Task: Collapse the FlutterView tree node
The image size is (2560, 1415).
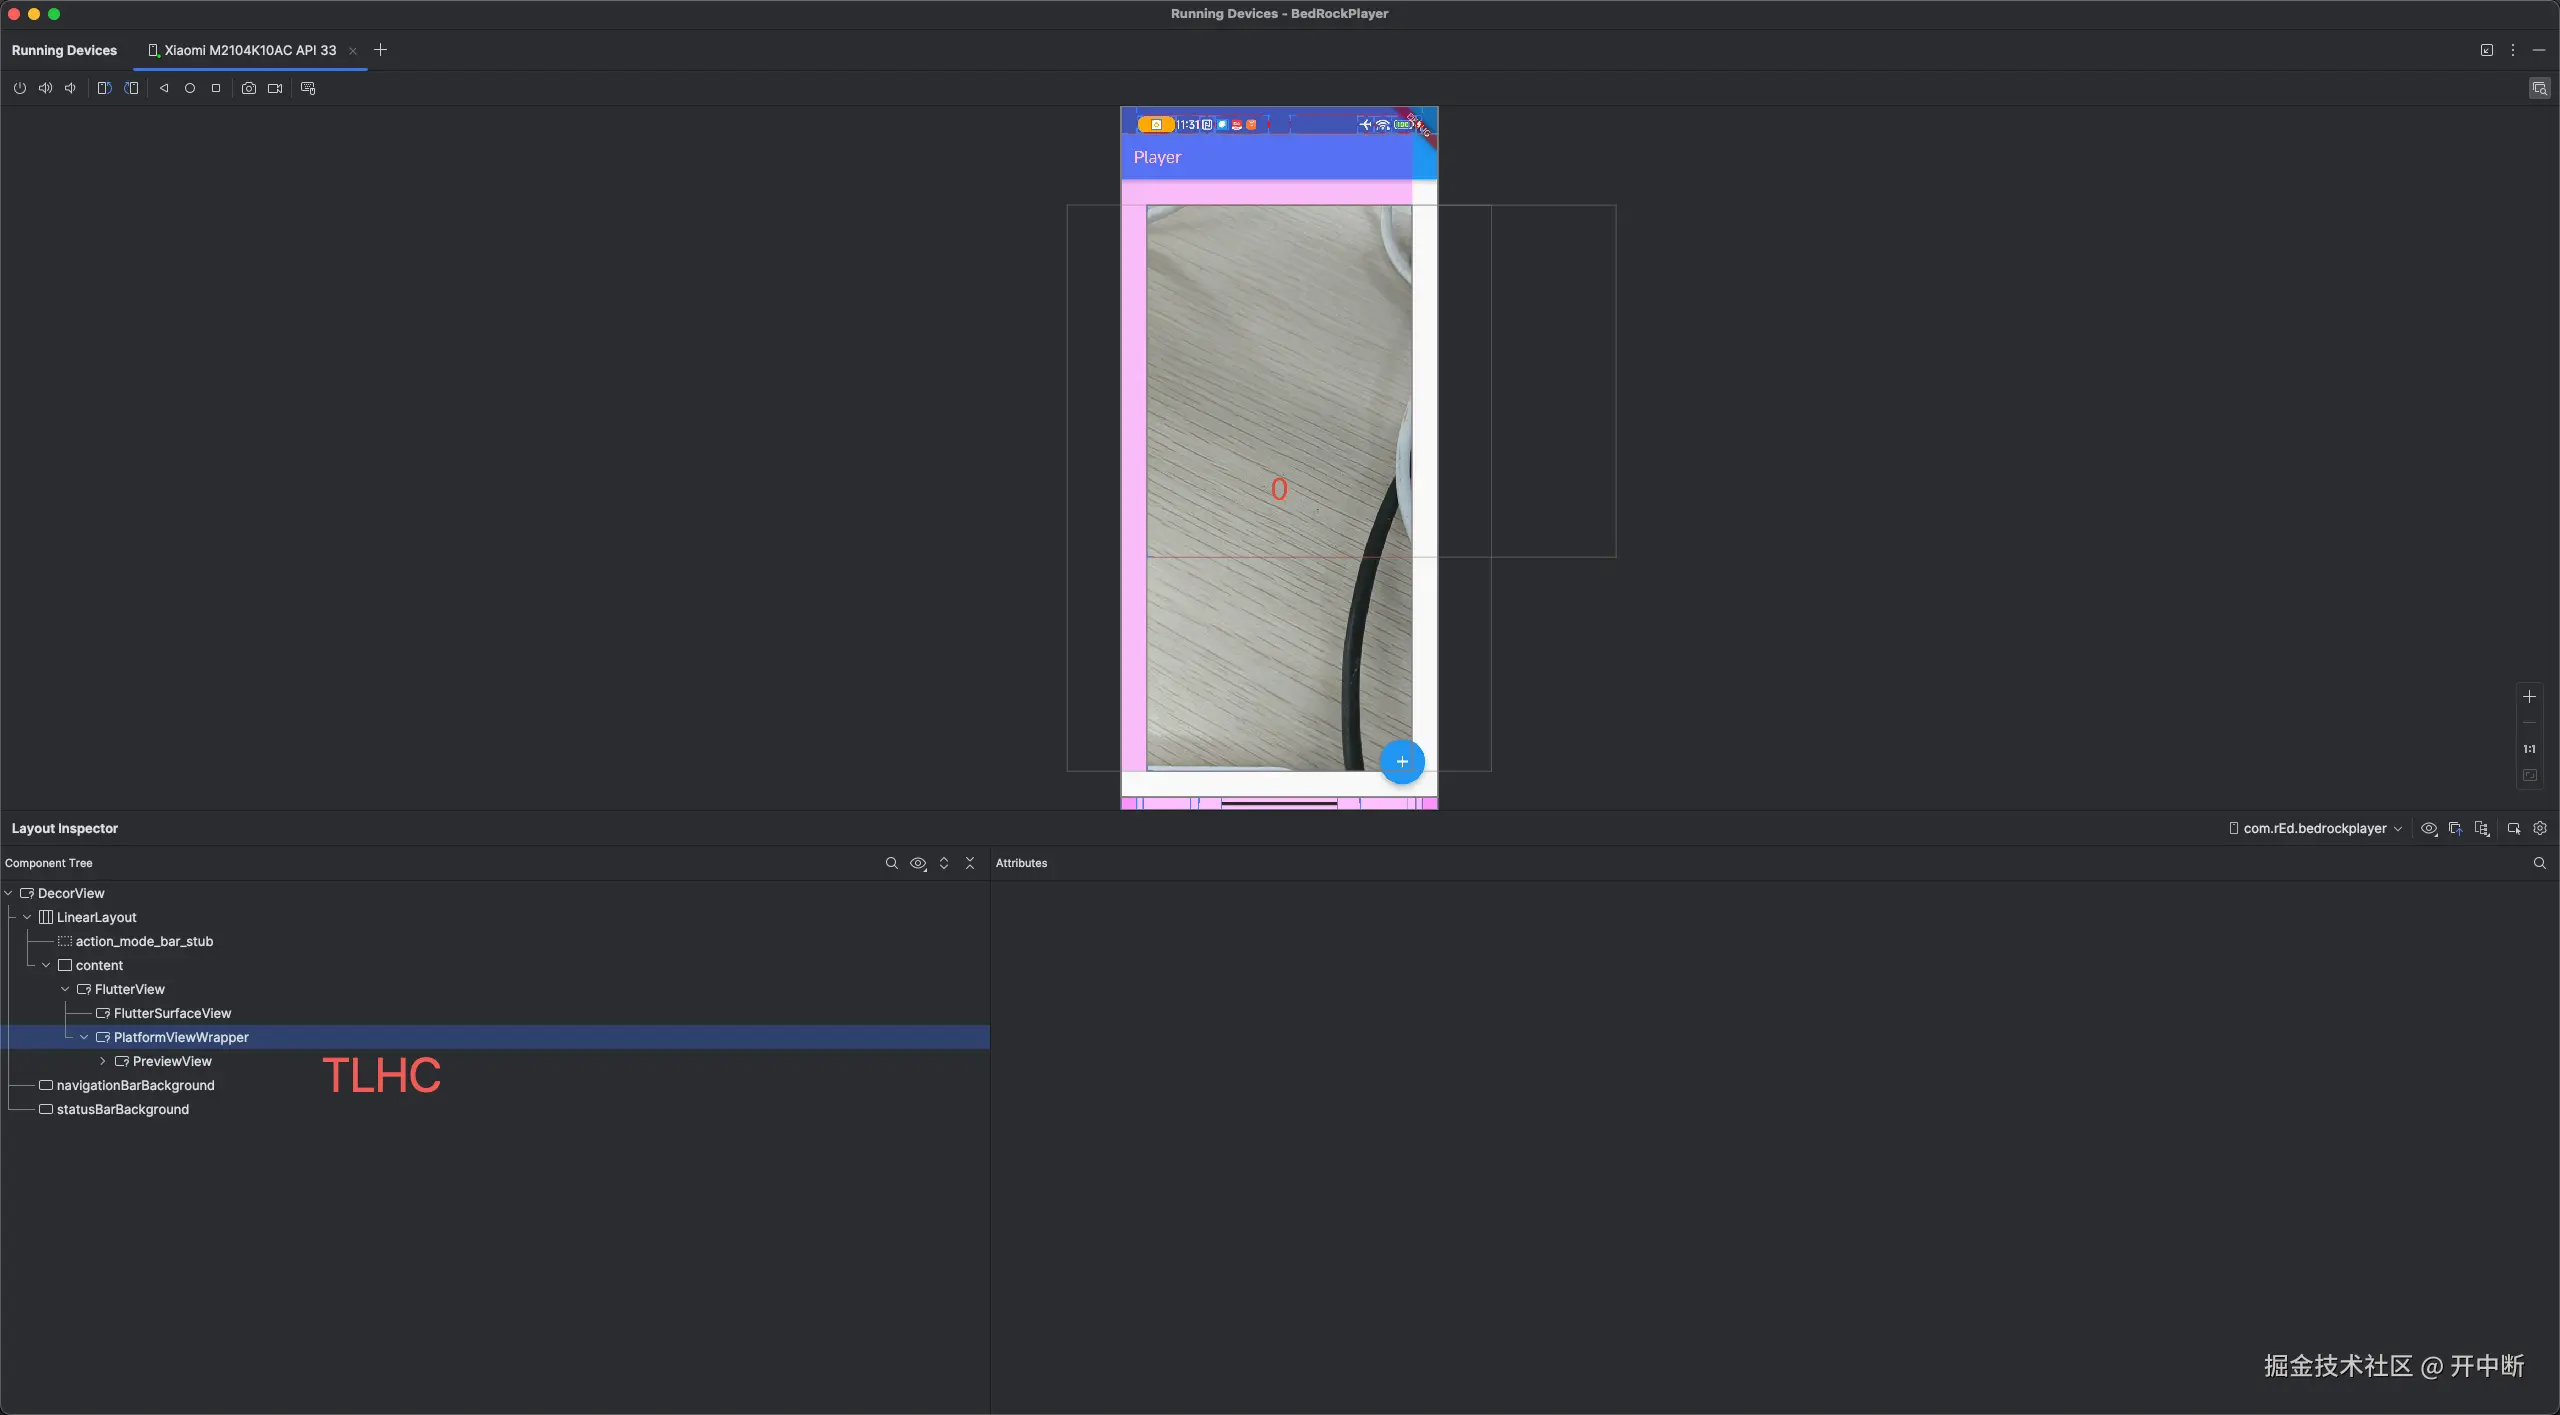Action: (x=65, y=989)
